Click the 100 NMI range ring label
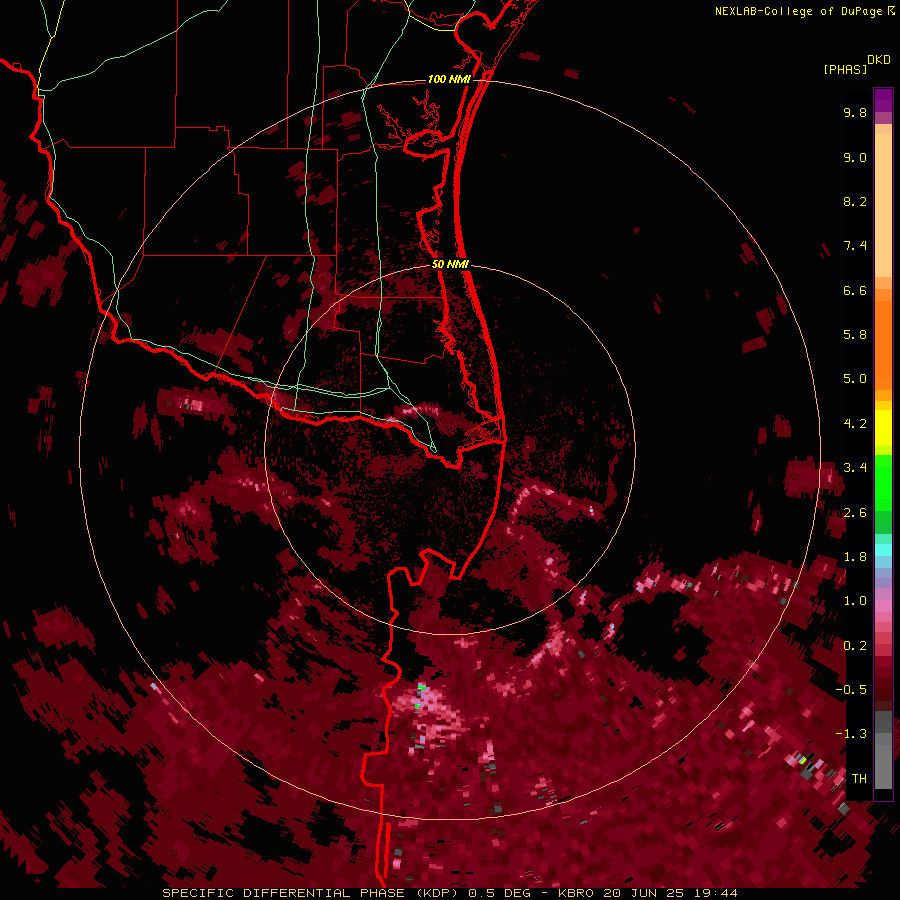900x900 pixels. pyautogui.click(x=449, y=79)
